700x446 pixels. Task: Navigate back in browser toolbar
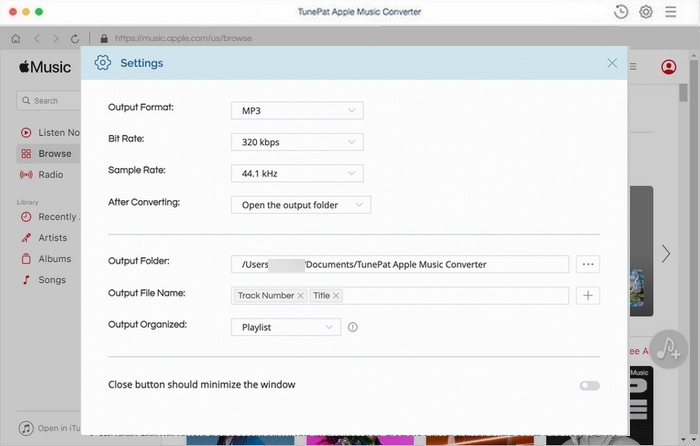point(37,38)
